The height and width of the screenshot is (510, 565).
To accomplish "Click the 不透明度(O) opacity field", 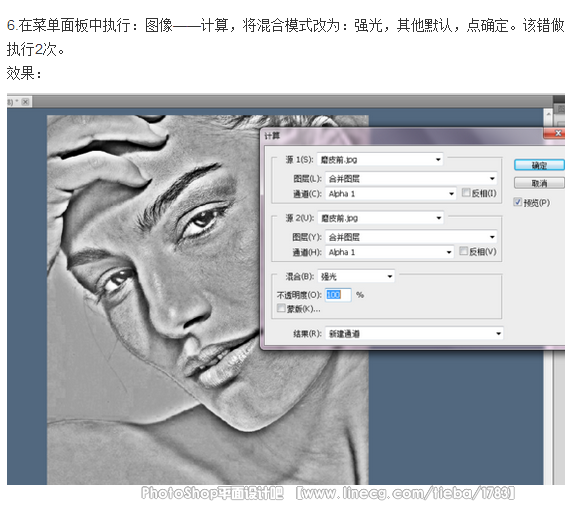I will click(338, 295).
